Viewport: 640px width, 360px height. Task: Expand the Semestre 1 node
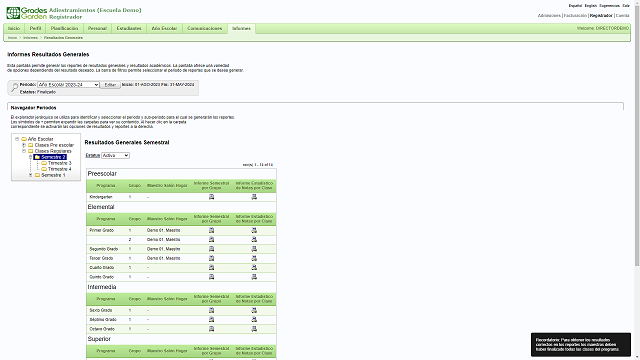[x=31, y=175]
